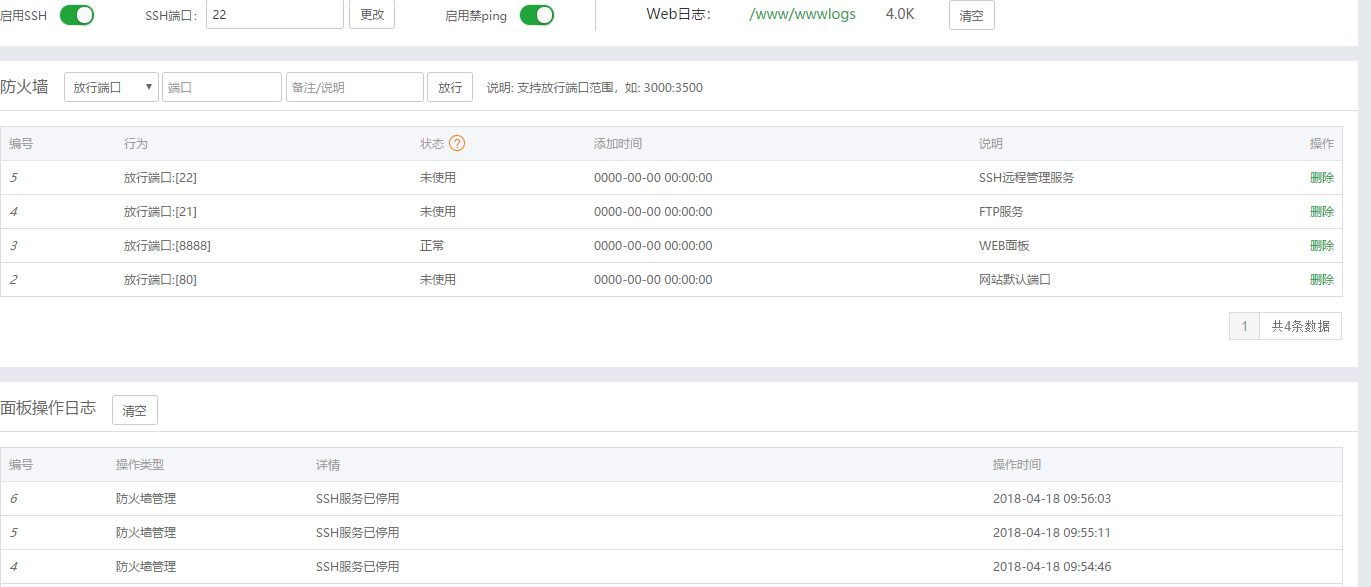Click the SSH端口 field showing 22
Viewport: 1371px width, 587px height.
275,15
